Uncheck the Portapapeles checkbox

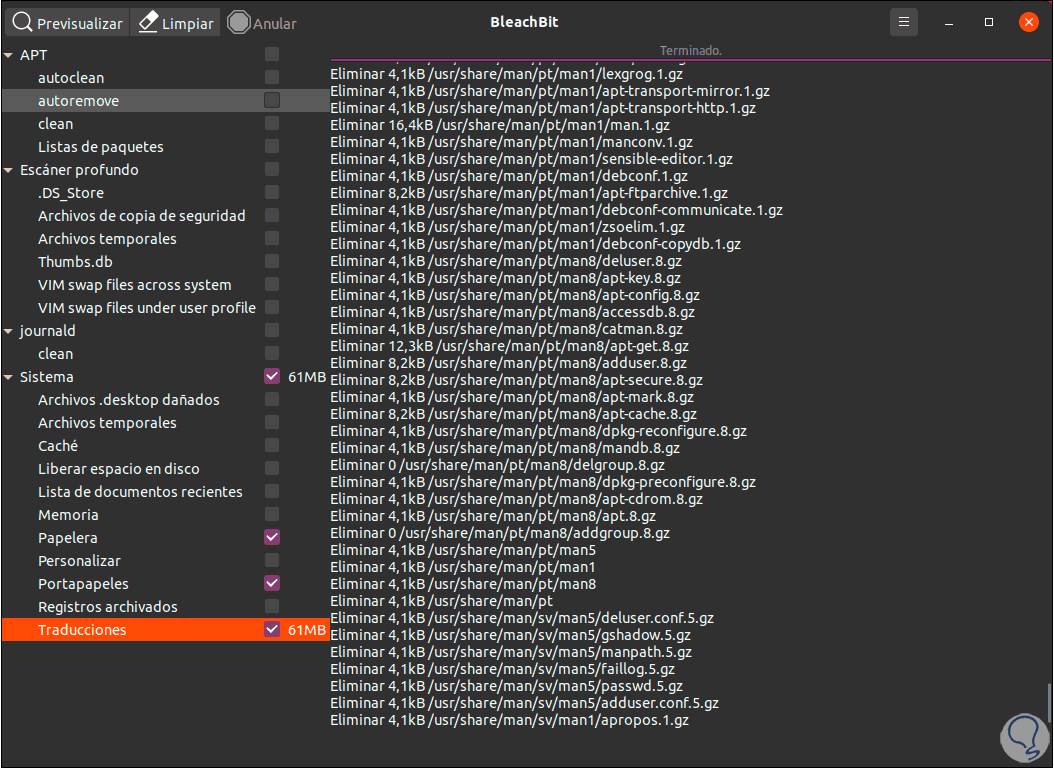coord(272,583)
